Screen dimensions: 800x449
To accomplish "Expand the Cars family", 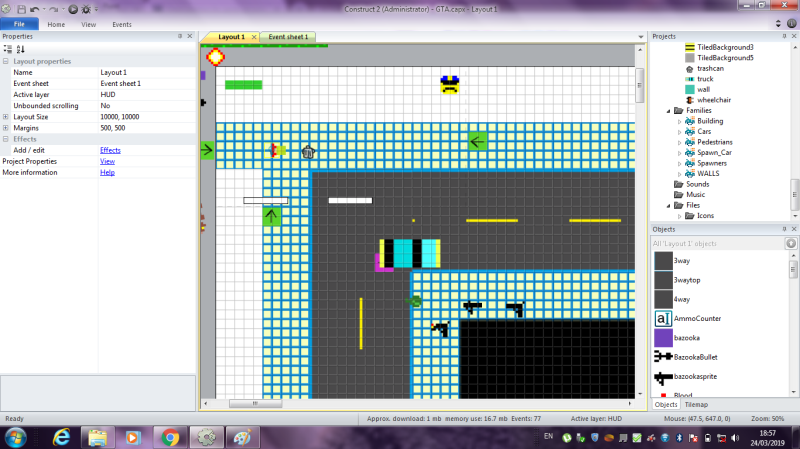I will pyautogui.click(x=680, y=132).
